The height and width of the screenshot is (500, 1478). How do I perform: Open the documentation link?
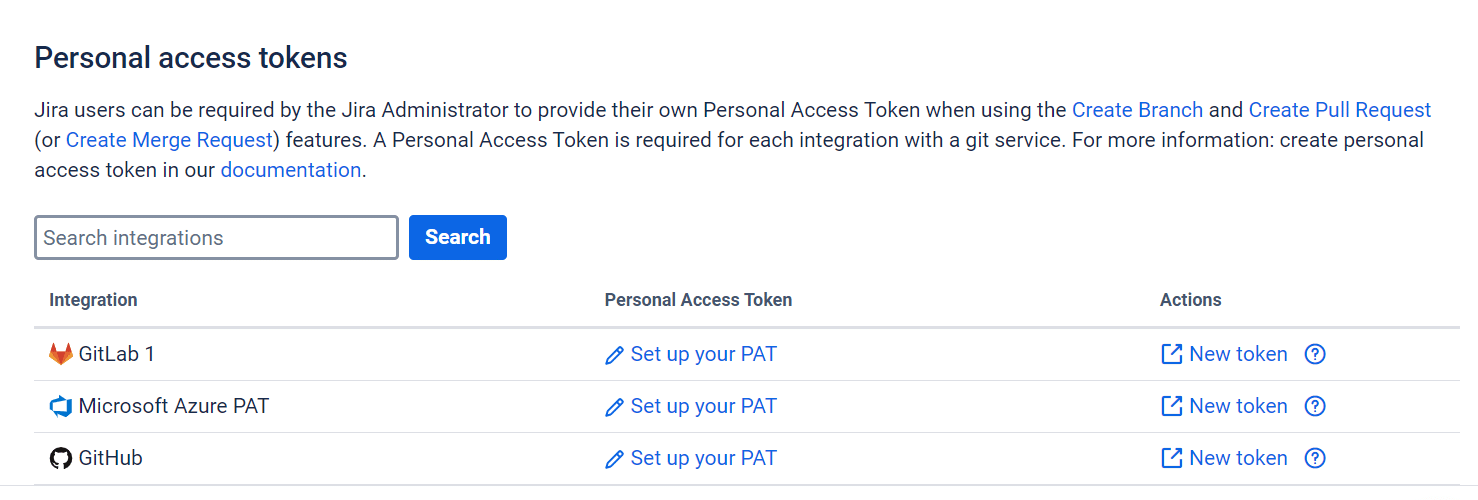(x=290, y=170)
